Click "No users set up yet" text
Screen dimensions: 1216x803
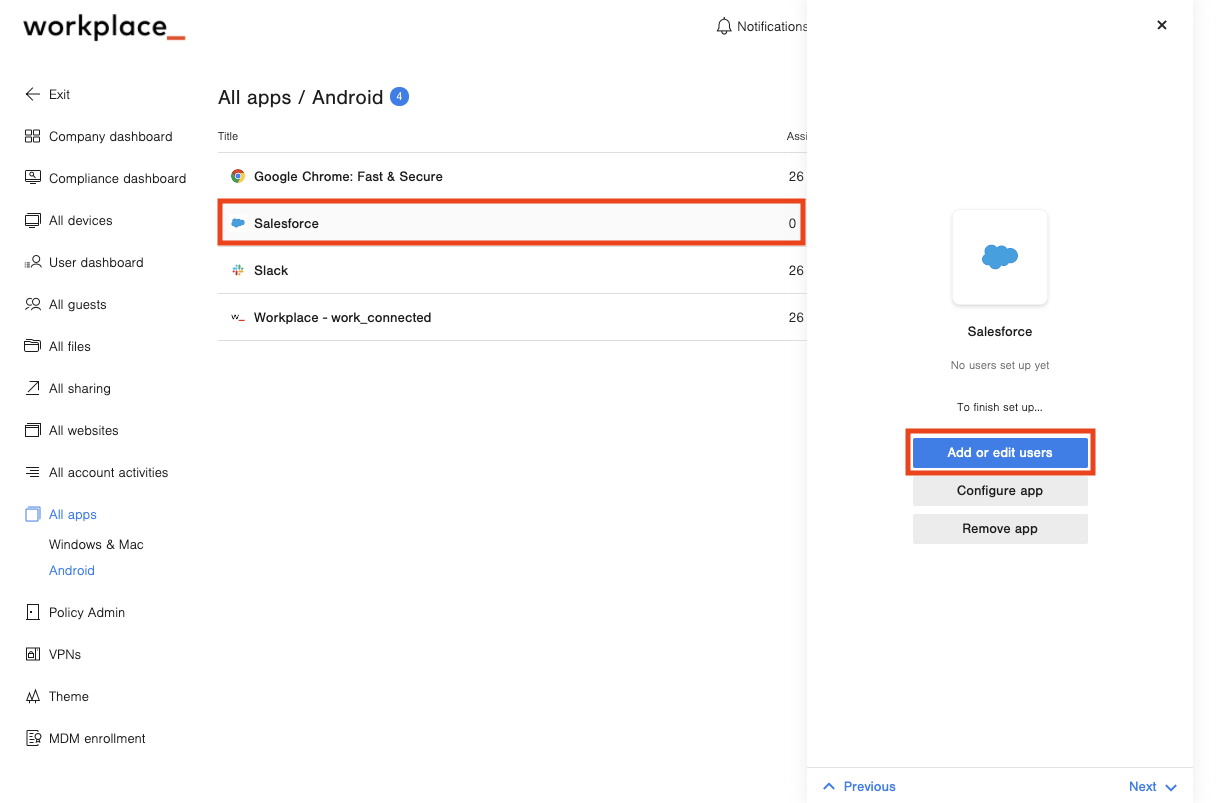click(1000, 365)
